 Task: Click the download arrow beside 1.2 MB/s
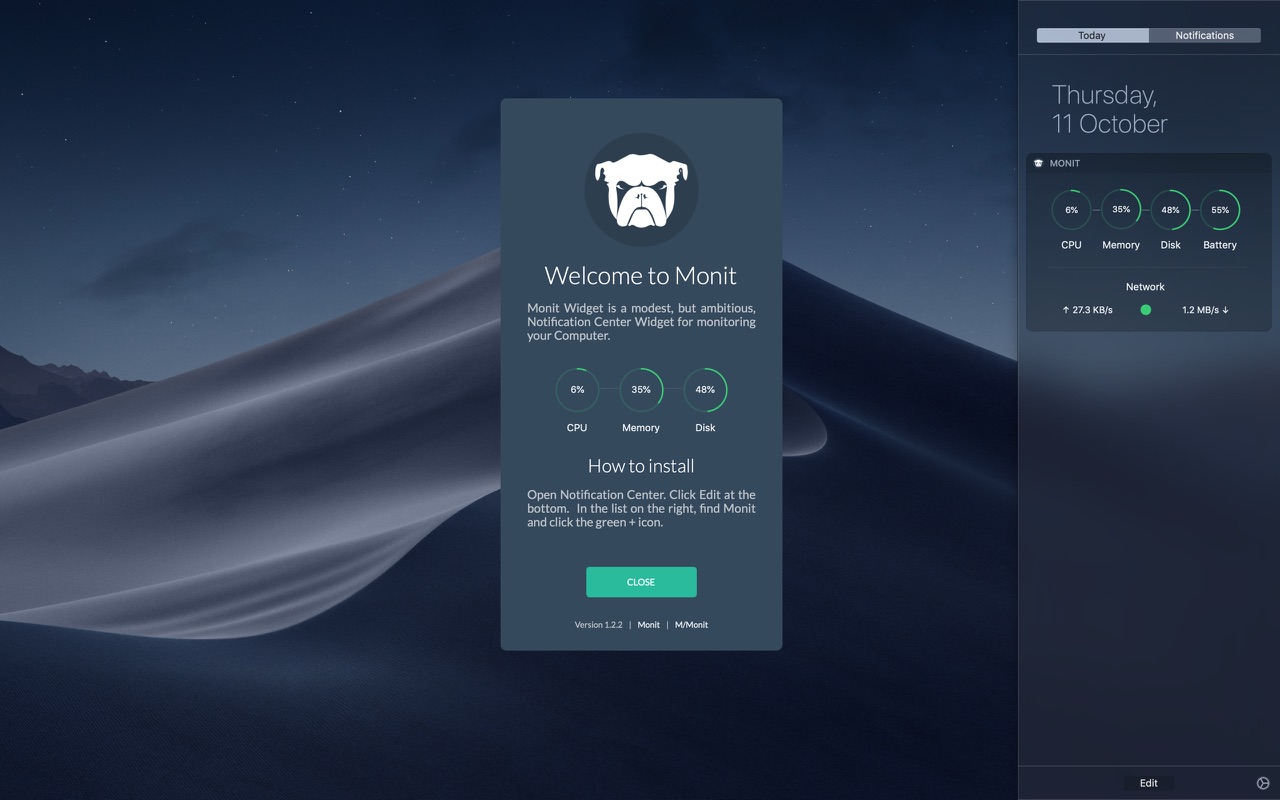(1225, 310)
